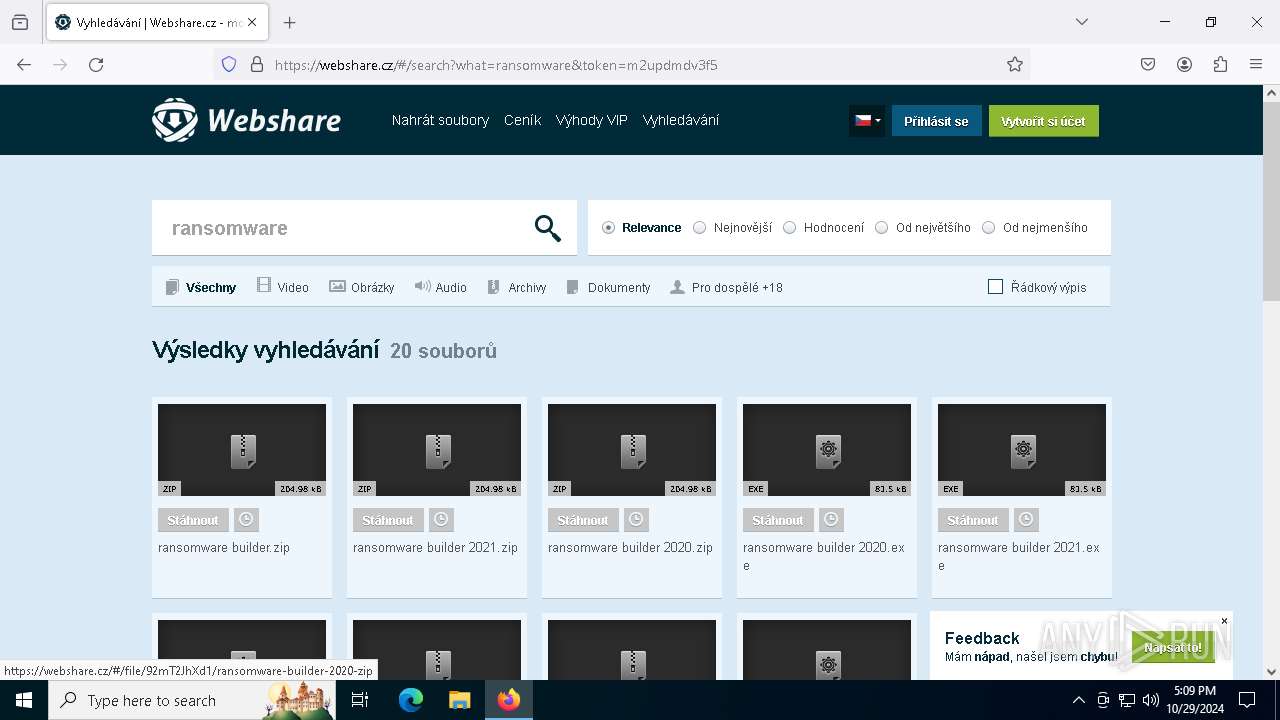Open clock icon for ransomware builder 2020.zip
1280x720 pixels.
pos(636,520)
